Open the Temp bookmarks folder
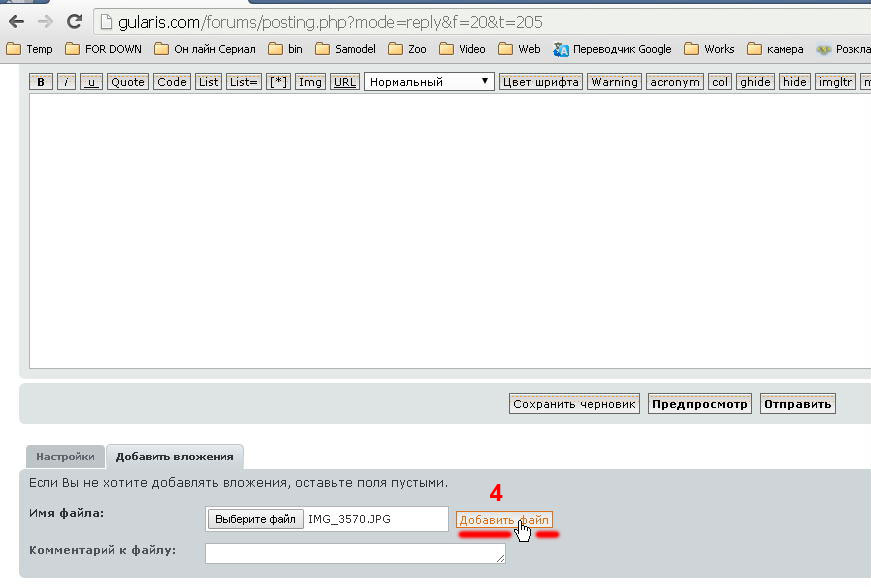The width and height of the screenshot is (871, 587). (30, 49)
